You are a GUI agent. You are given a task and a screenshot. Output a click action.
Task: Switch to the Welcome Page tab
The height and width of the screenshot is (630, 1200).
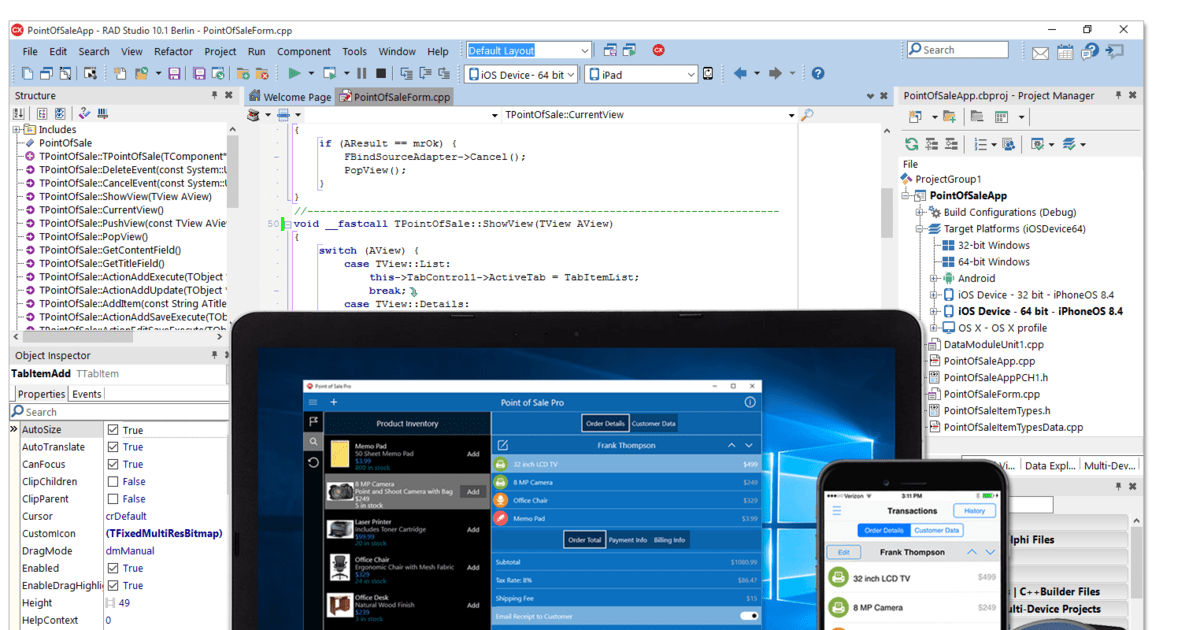coord(296,96)
